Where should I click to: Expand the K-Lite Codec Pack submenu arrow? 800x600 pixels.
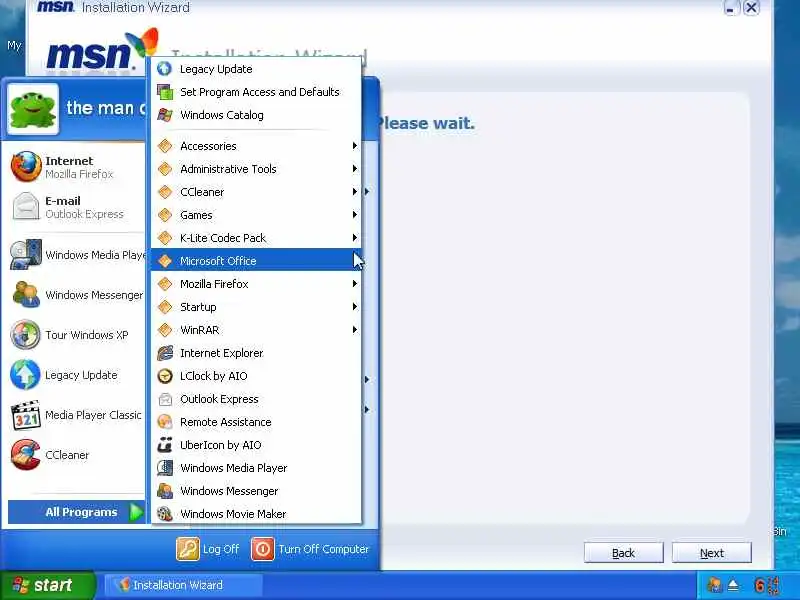point(355,238)
